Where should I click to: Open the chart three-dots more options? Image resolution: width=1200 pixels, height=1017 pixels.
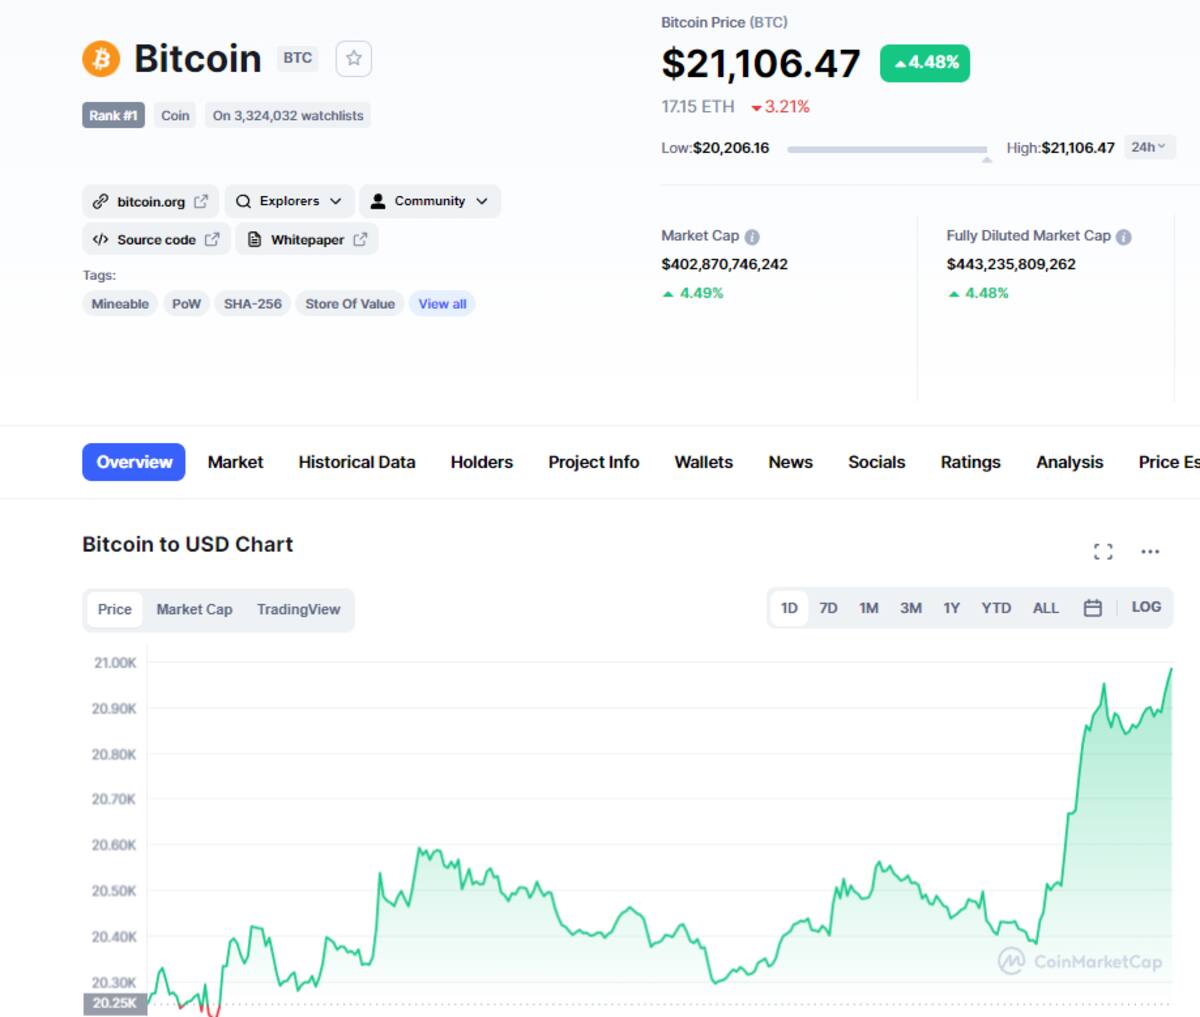1150,551
